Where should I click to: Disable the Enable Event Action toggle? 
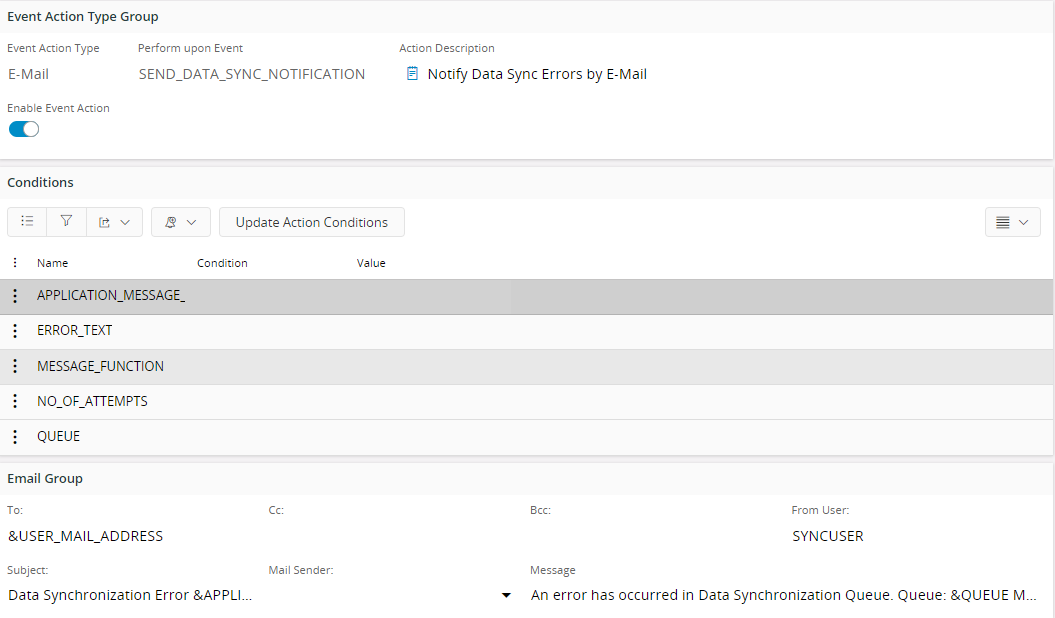(x=24, y=129)
